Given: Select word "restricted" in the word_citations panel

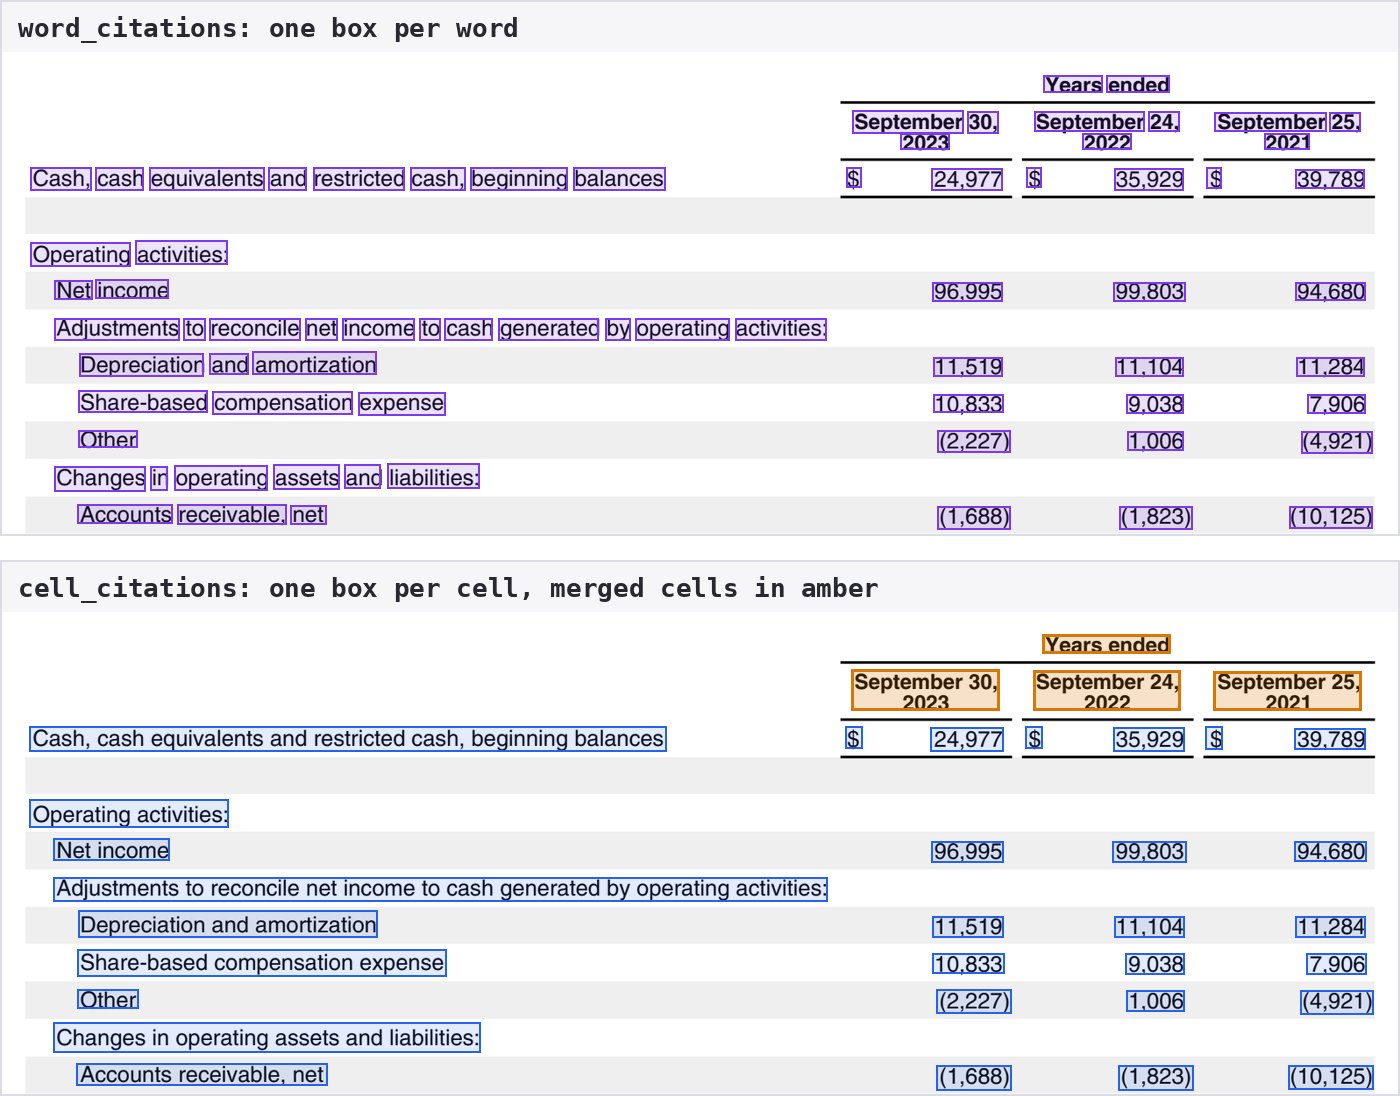Looking at the screenshot, I should [x=359, y=179].
